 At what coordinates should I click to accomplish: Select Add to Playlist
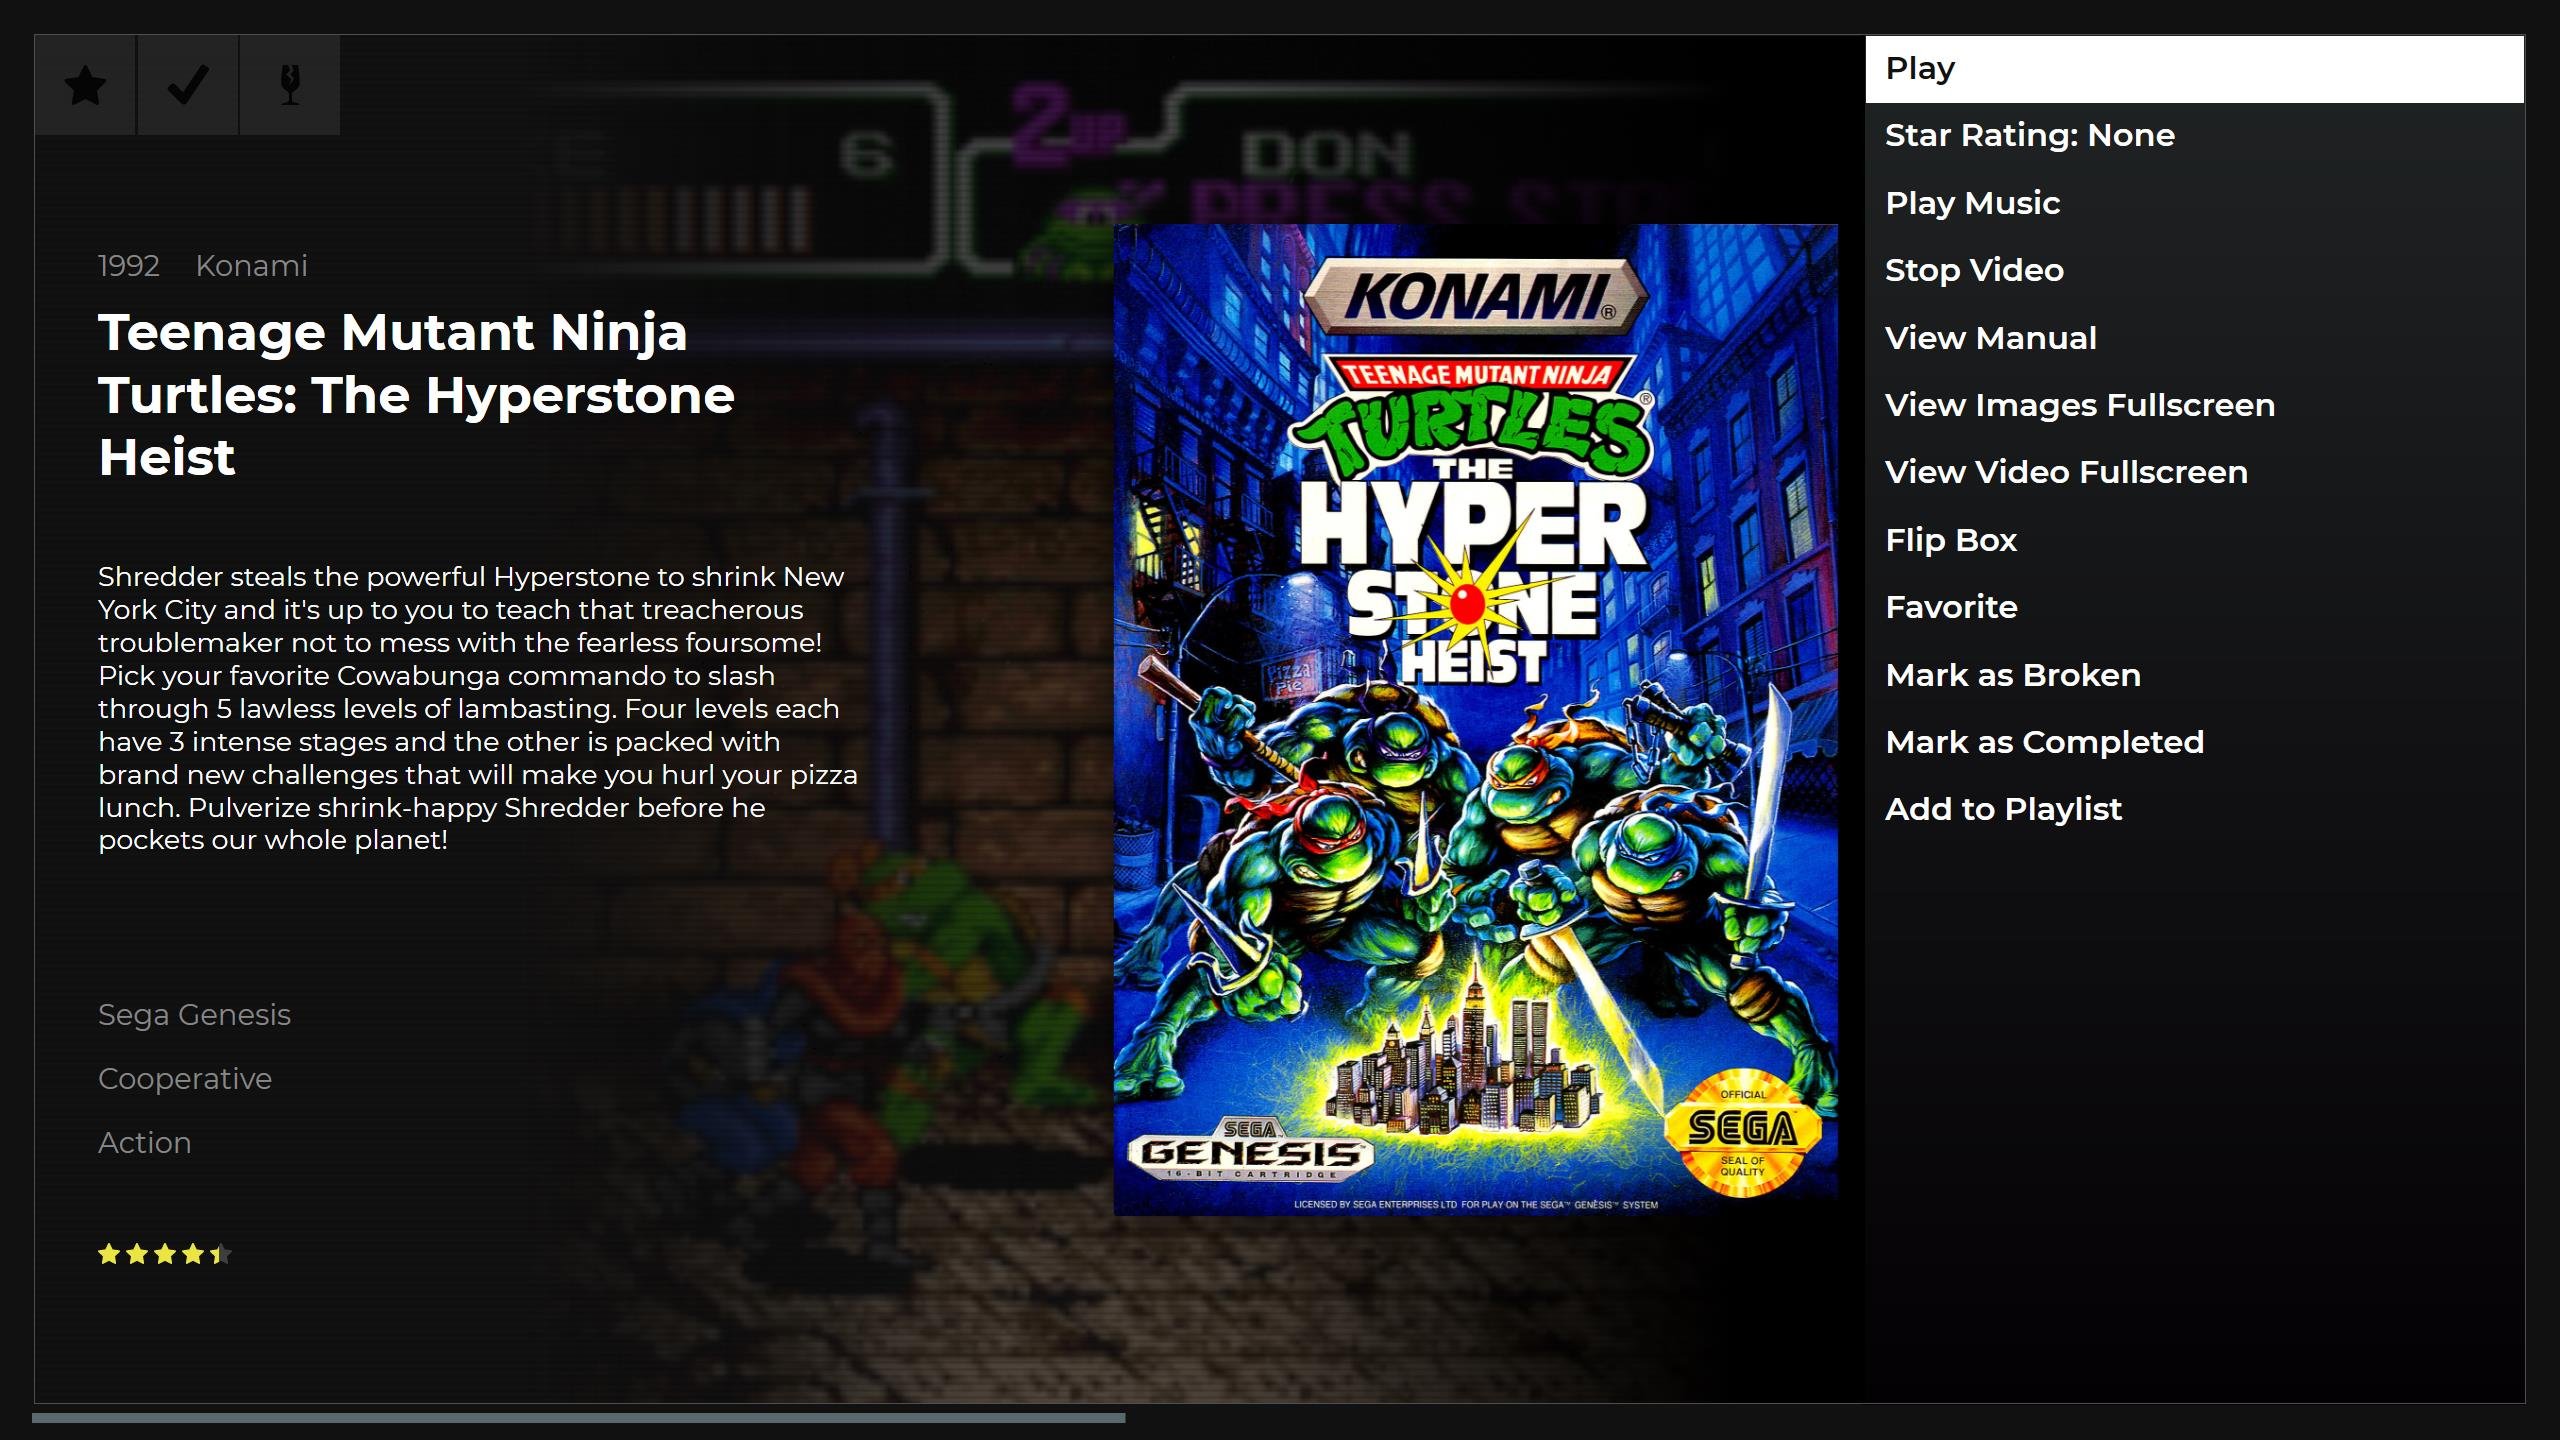(2194, 809)
